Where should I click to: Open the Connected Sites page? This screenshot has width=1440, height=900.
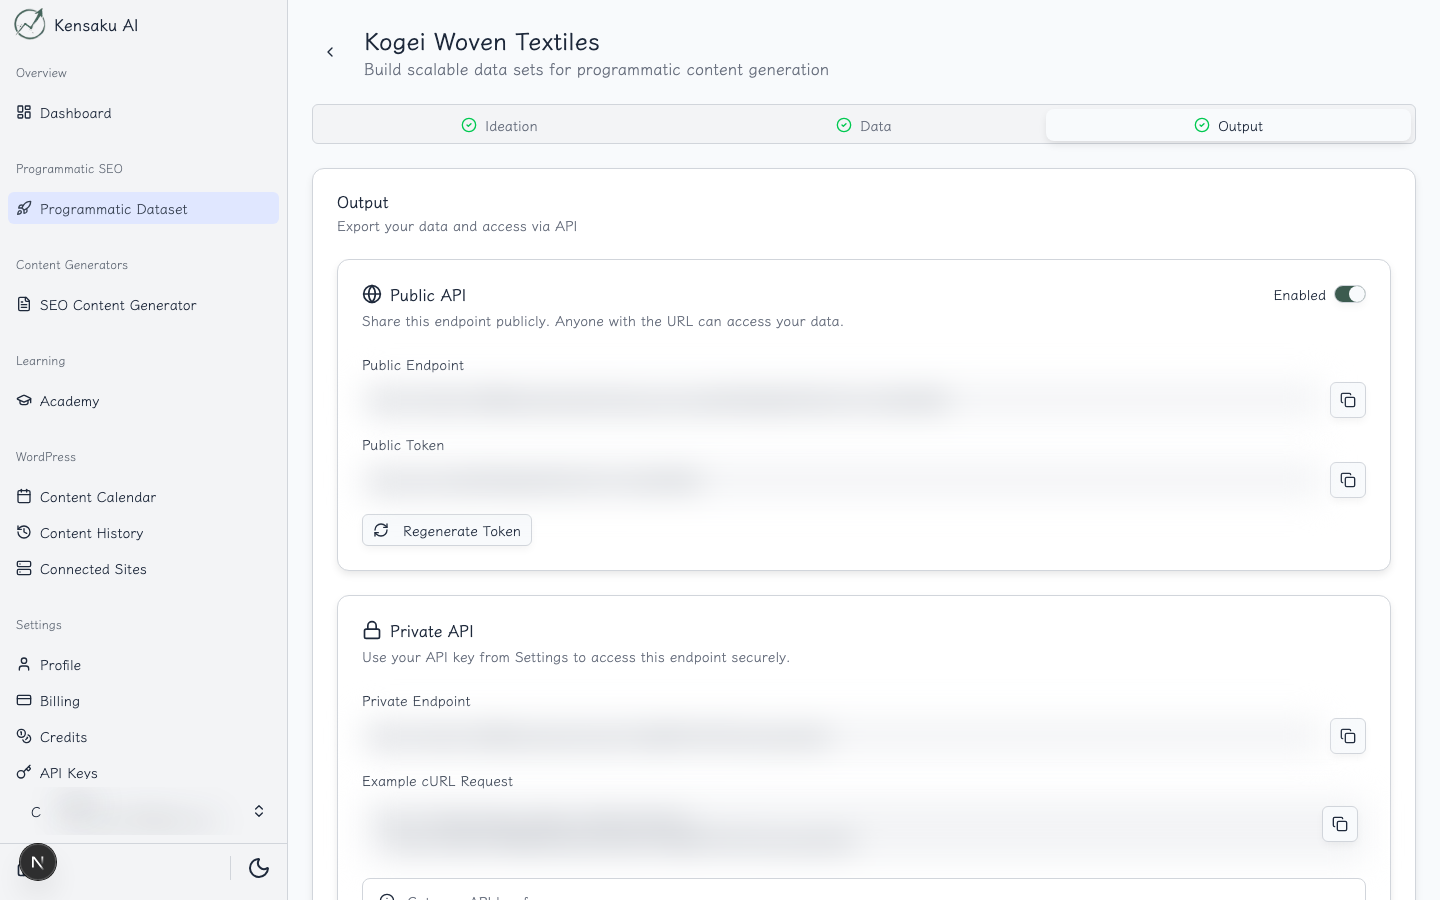(93, 569)
